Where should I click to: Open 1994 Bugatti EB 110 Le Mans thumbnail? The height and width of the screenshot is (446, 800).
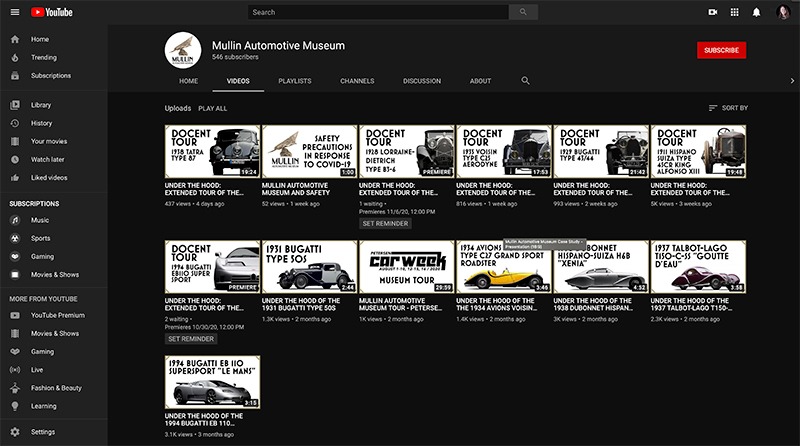pos(212,382)
